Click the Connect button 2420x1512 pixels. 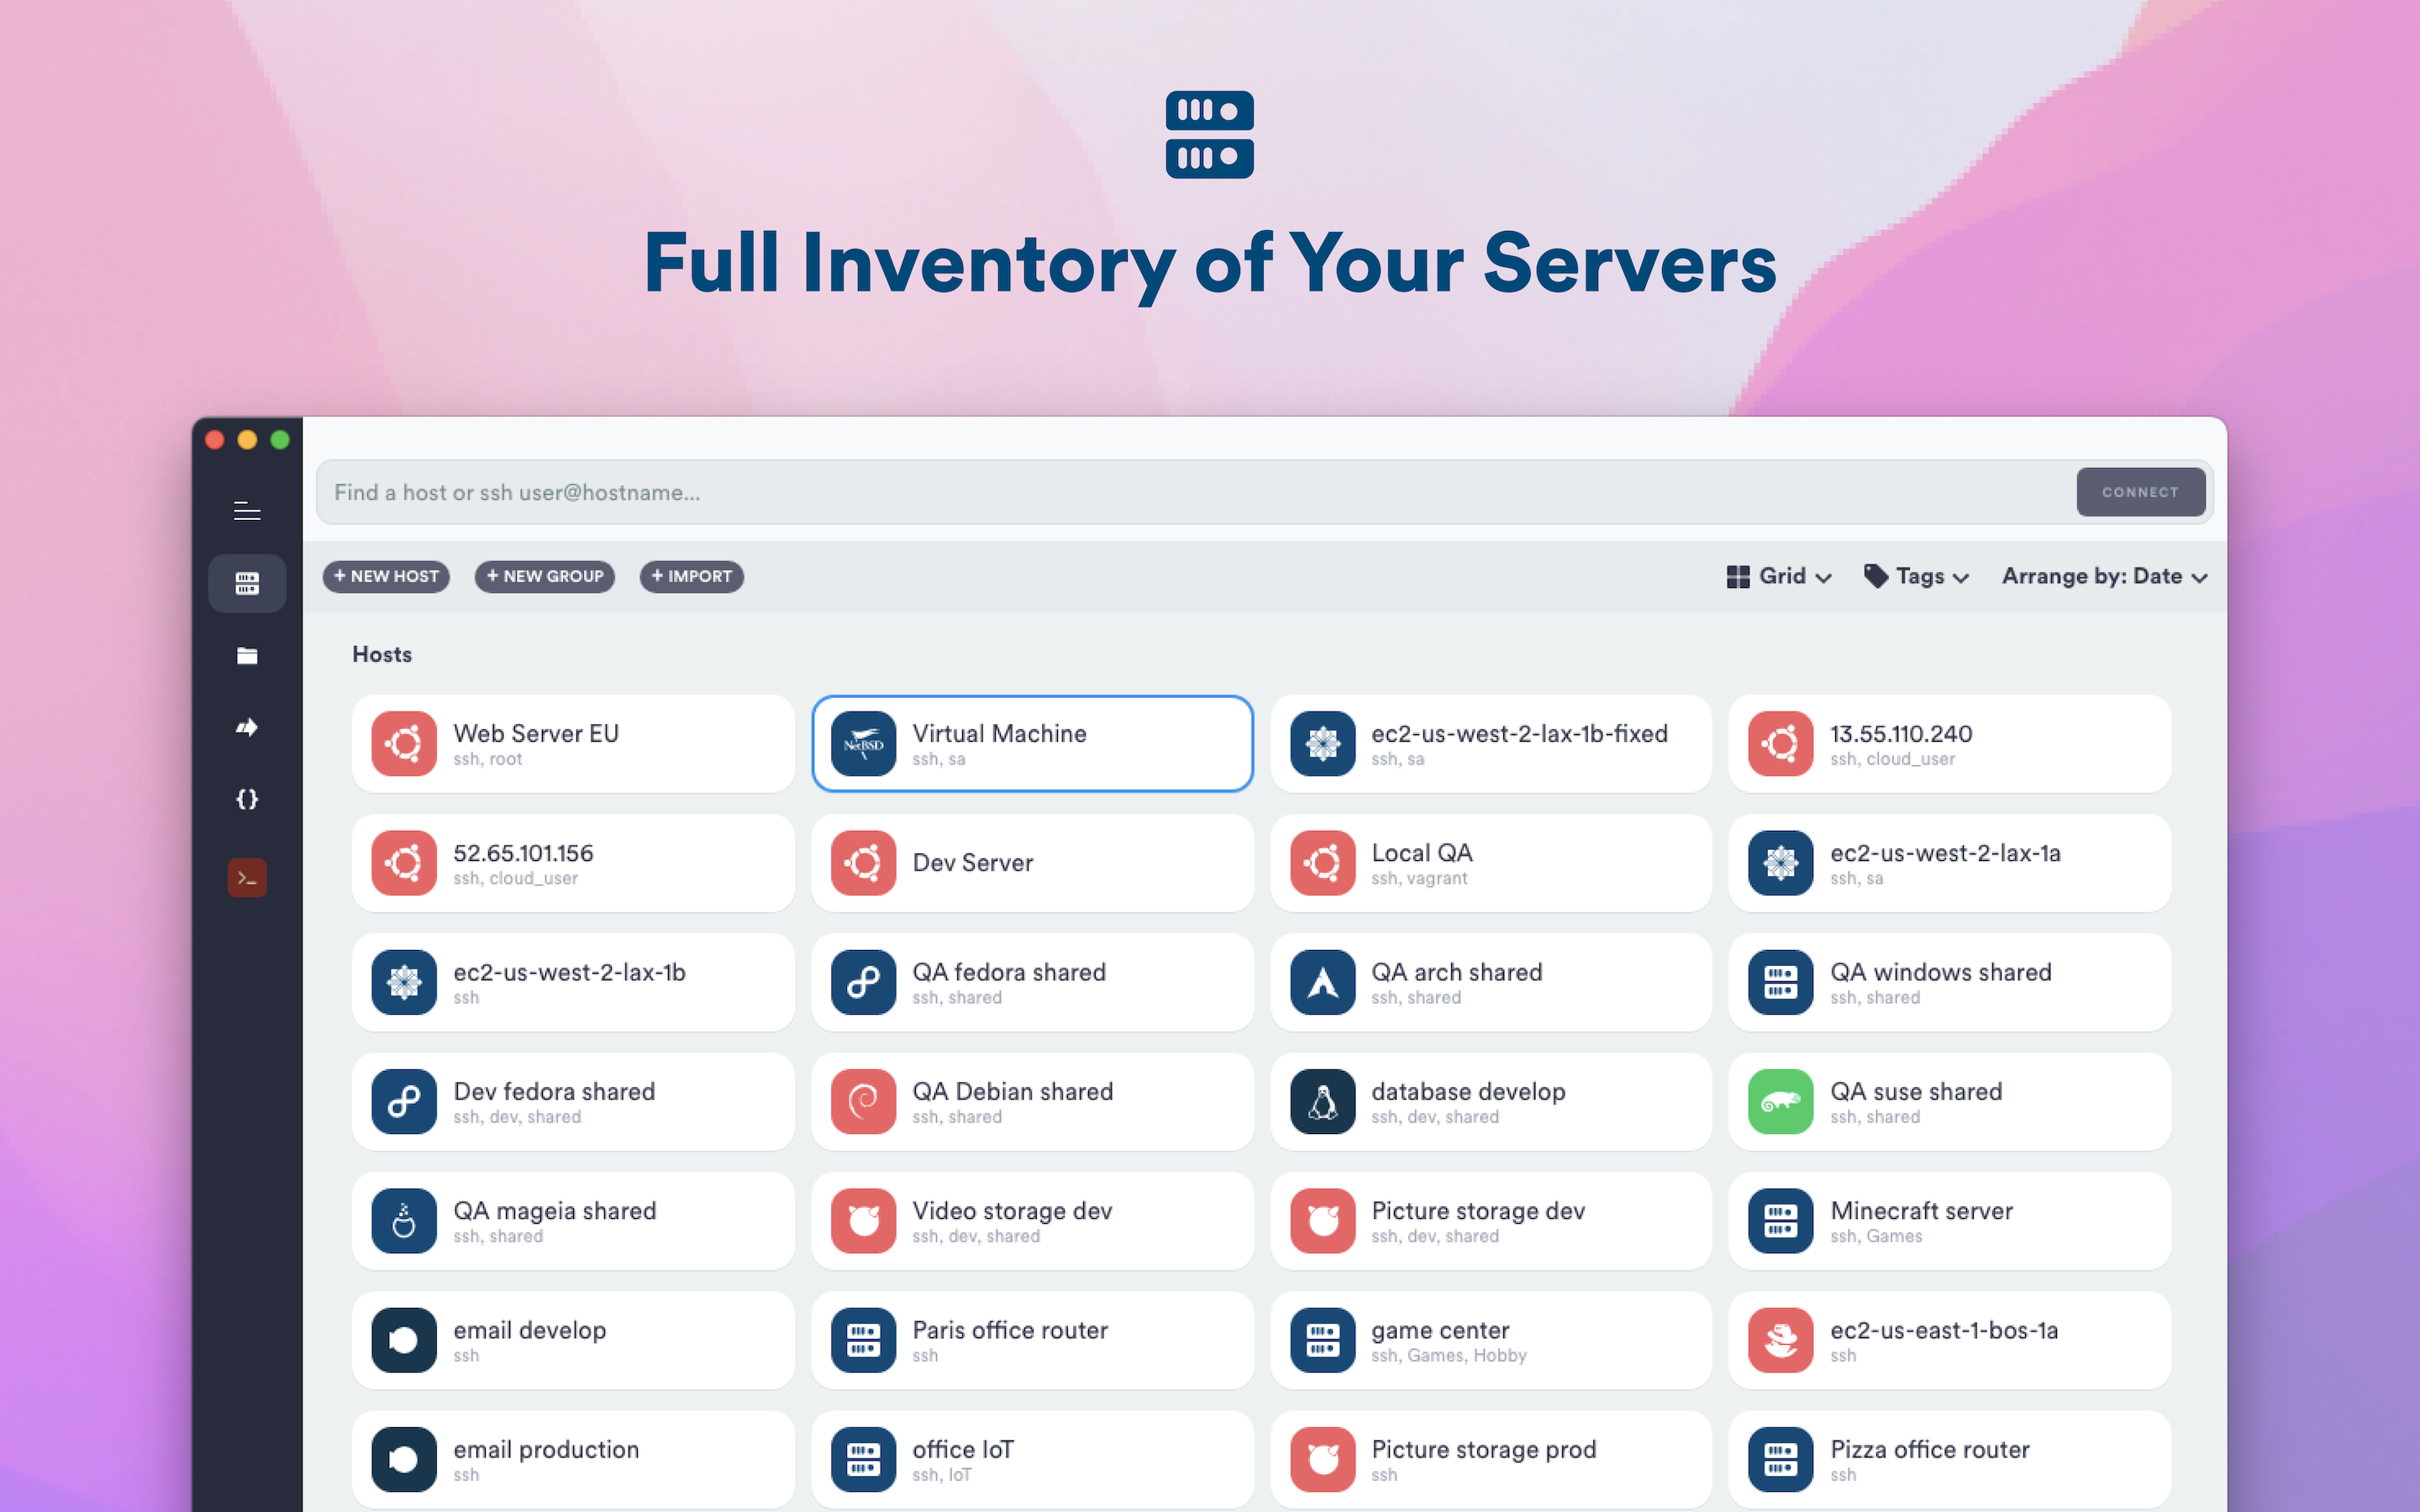(2140, 492)
